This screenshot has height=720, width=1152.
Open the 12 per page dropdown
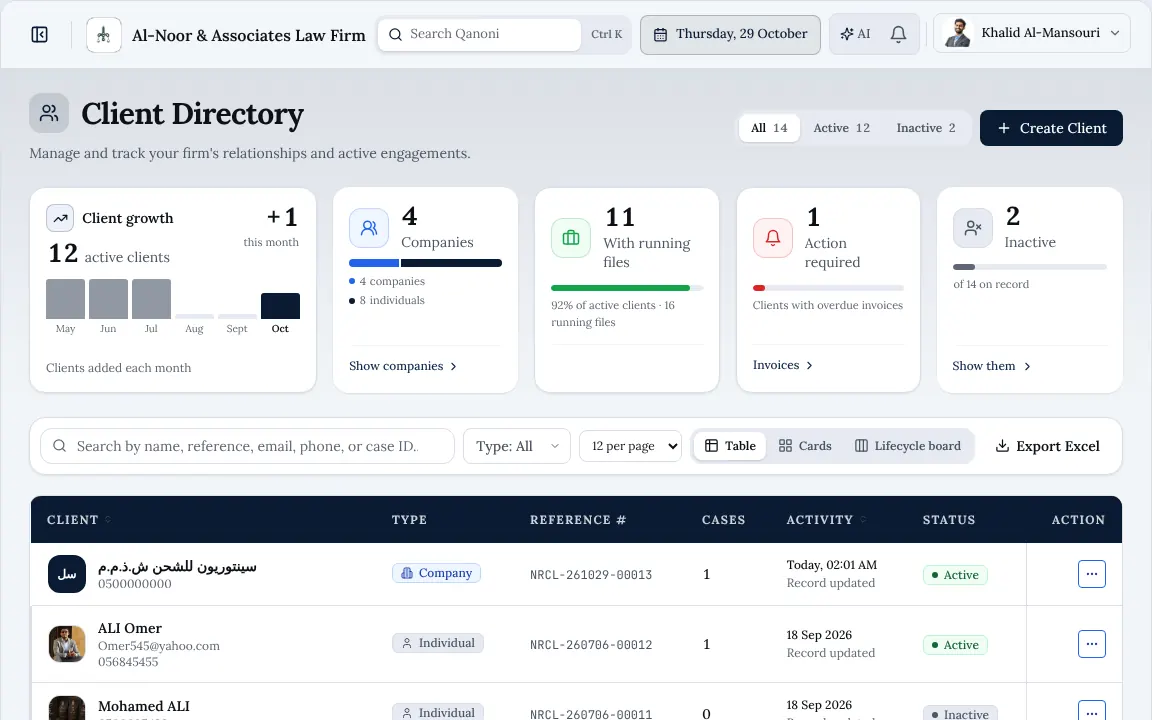pos(630,446)
